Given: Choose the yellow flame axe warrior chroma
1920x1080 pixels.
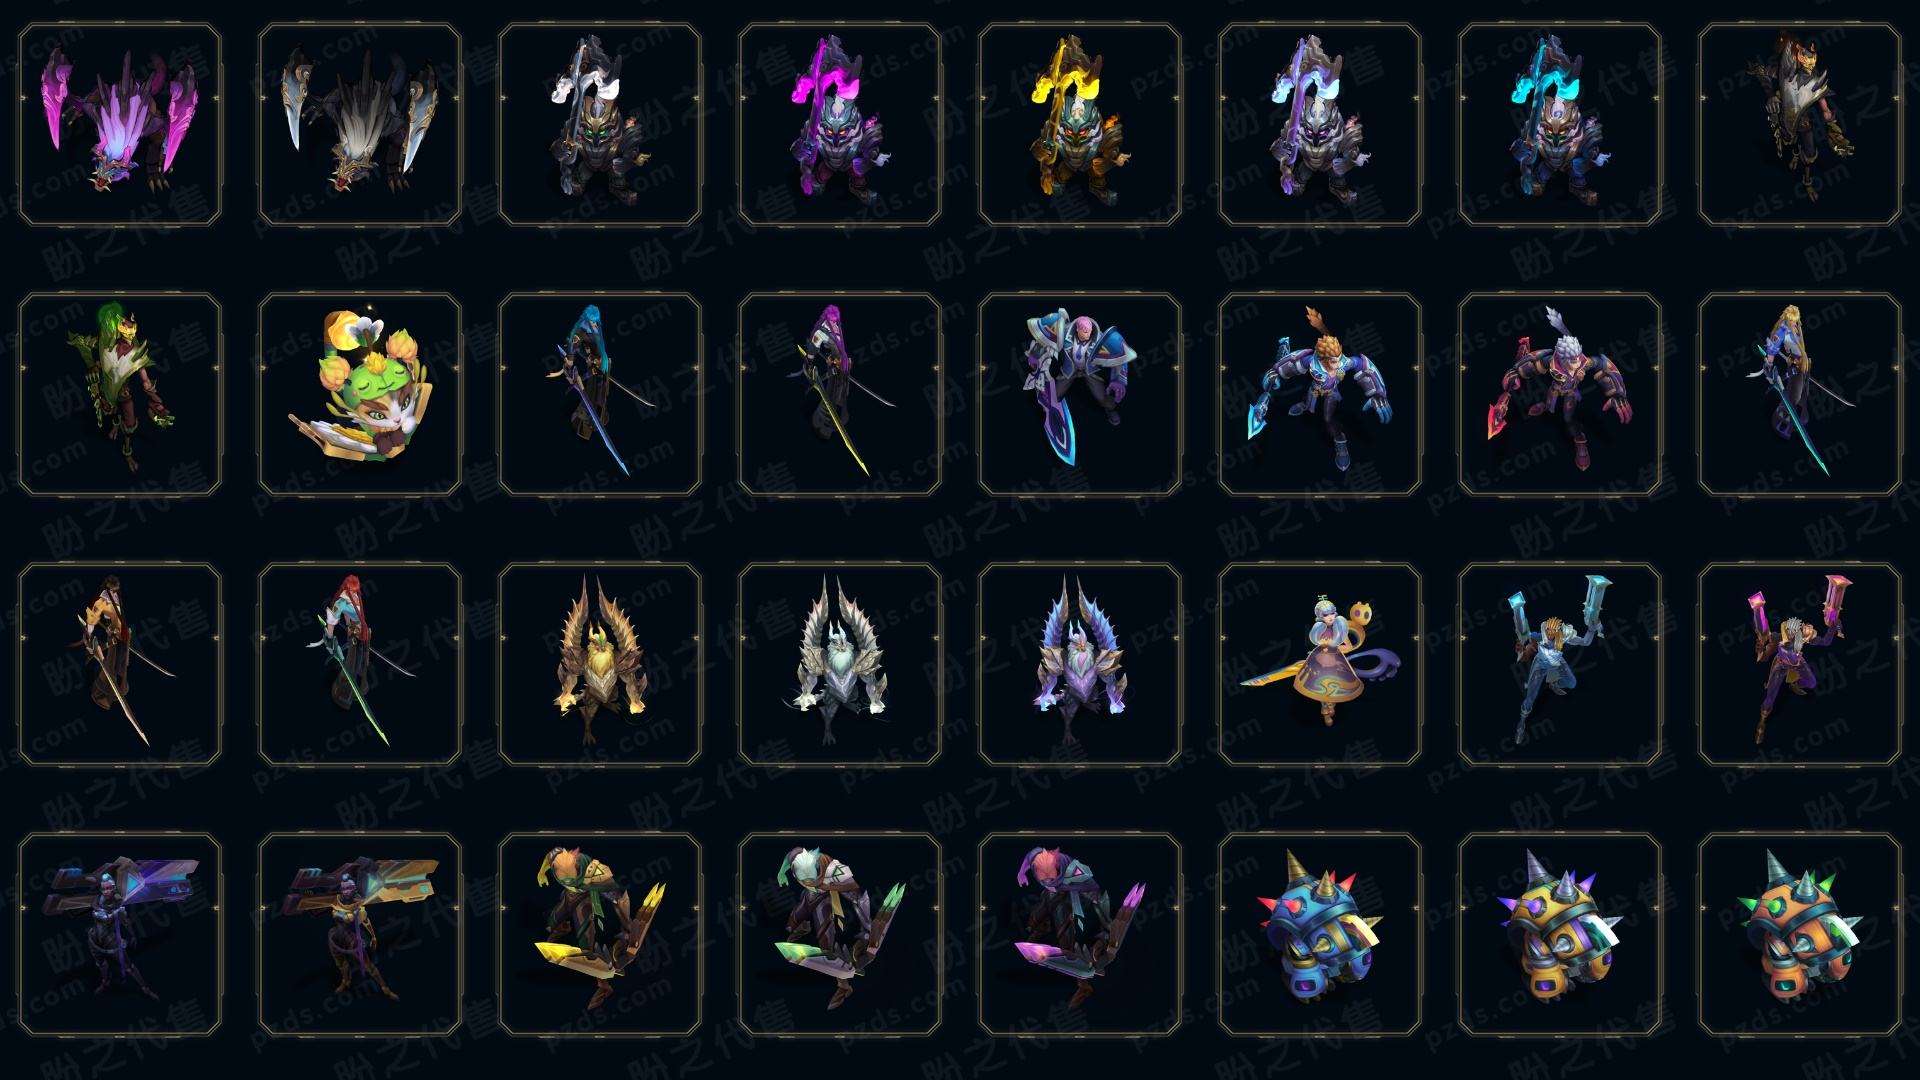Looking at the screenshot, I should pyautogui.click(x=1080, y=125).
